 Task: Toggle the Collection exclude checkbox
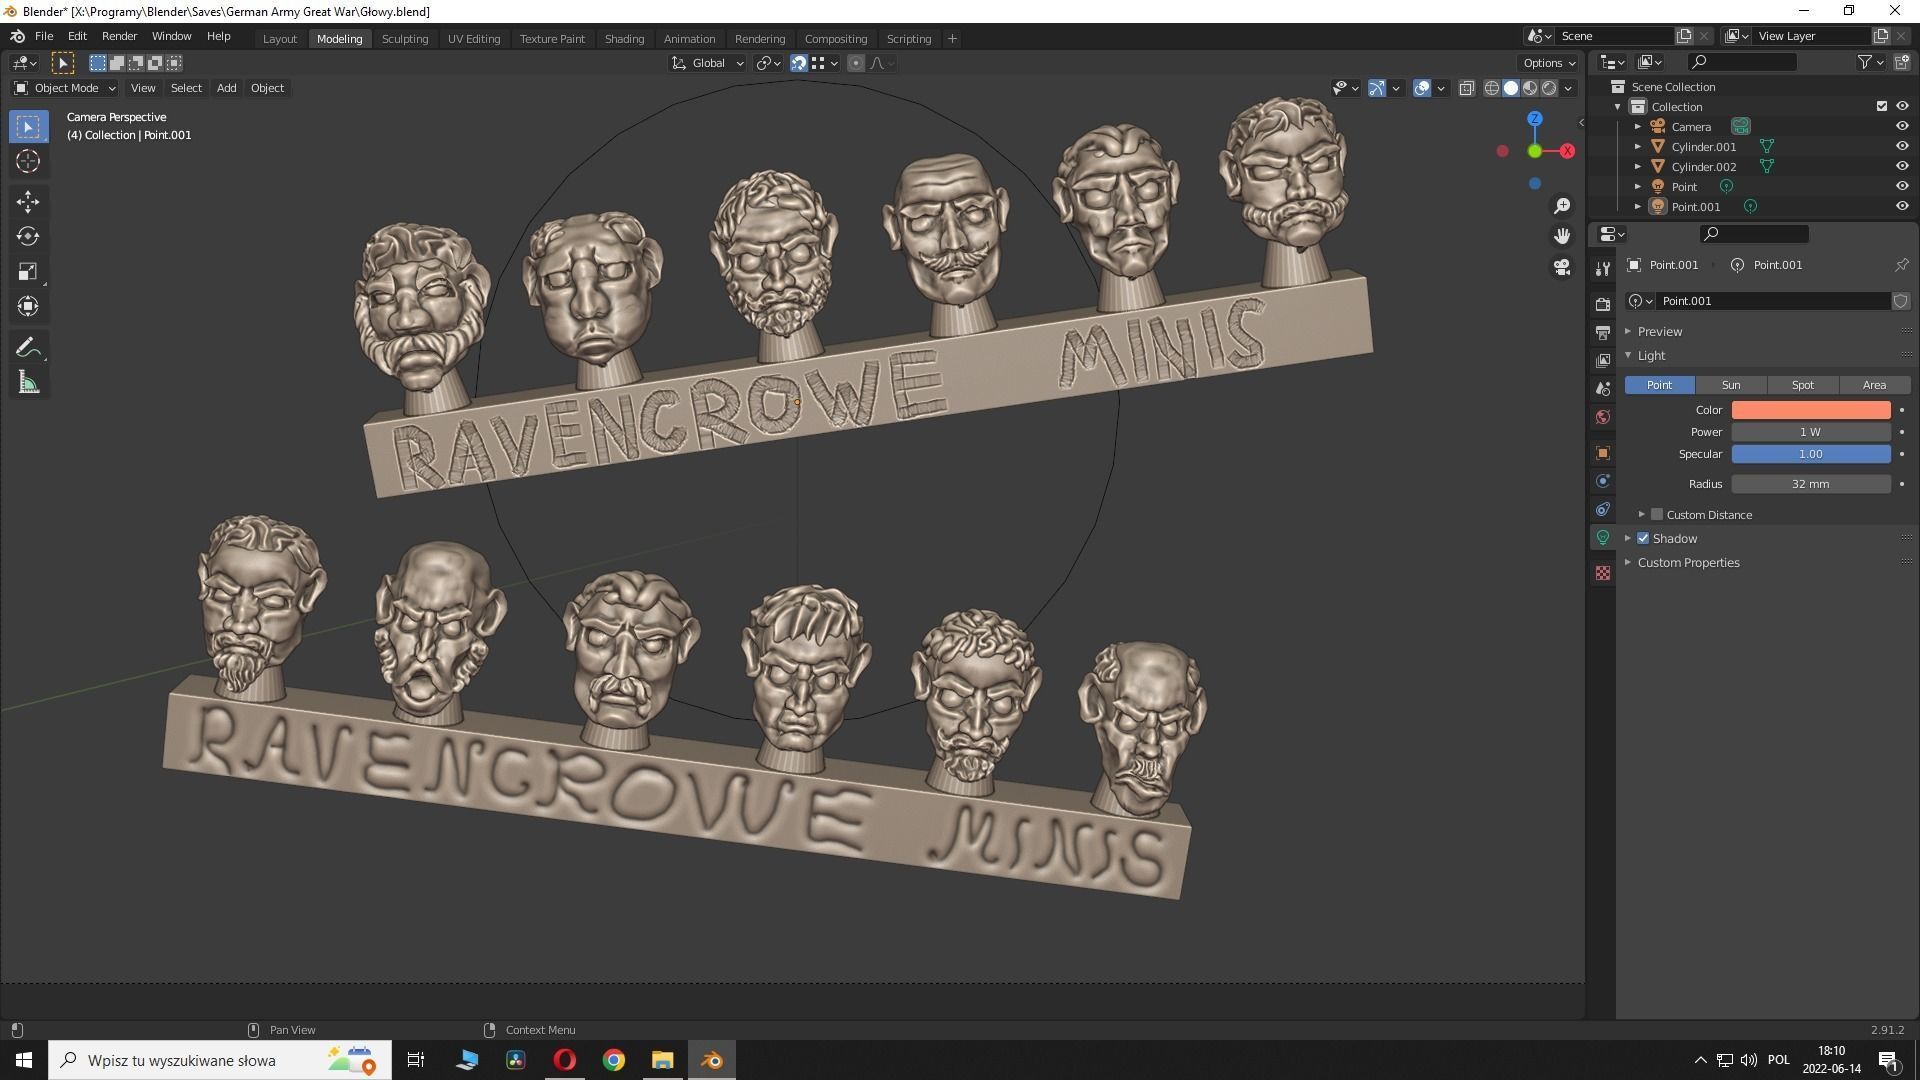tap(1882, 107)
